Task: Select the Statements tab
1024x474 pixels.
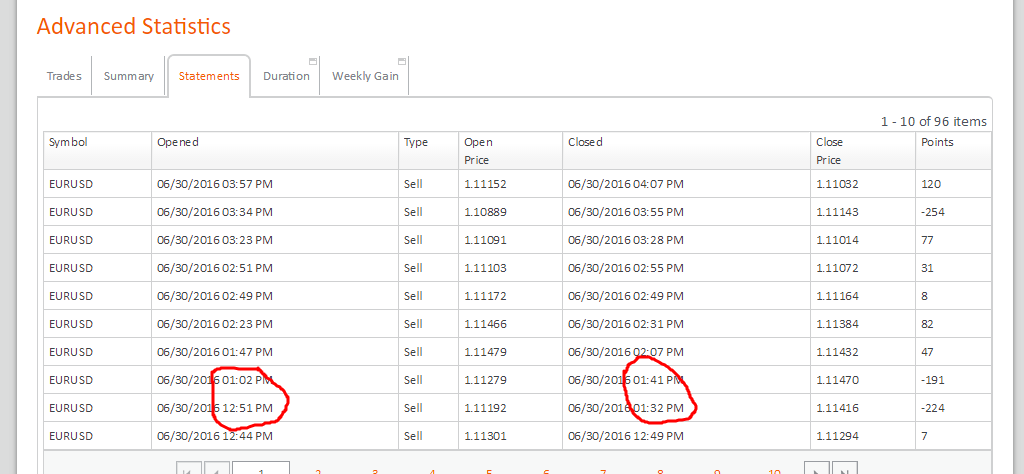Action: click(209, 76)
